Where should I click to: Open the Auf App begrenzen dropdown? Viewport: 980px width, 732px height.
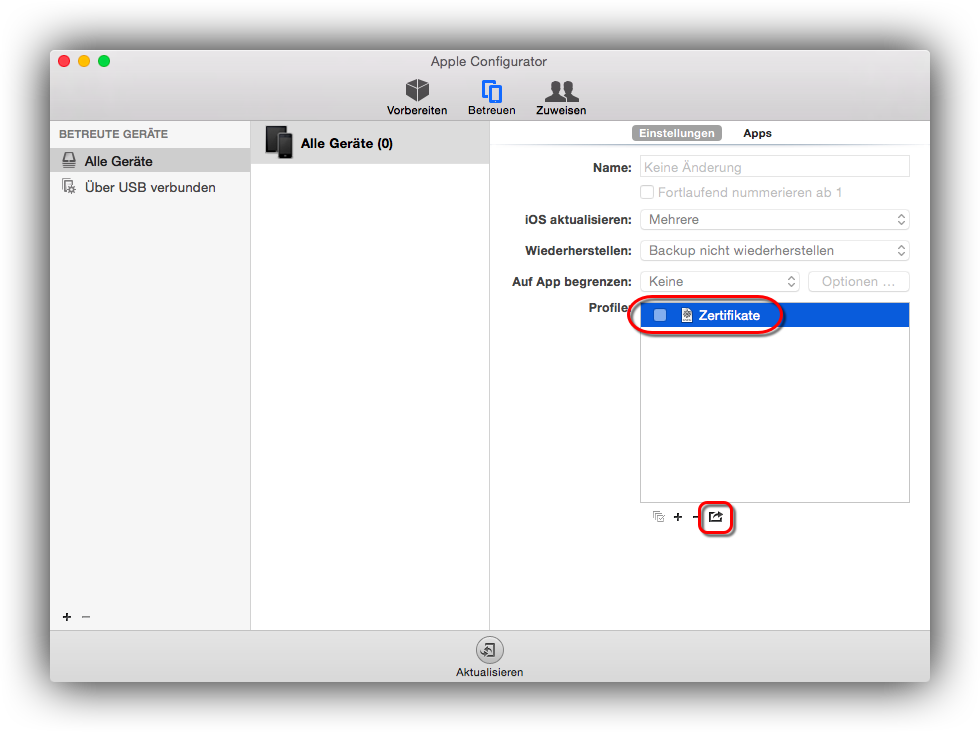[719, 281]
